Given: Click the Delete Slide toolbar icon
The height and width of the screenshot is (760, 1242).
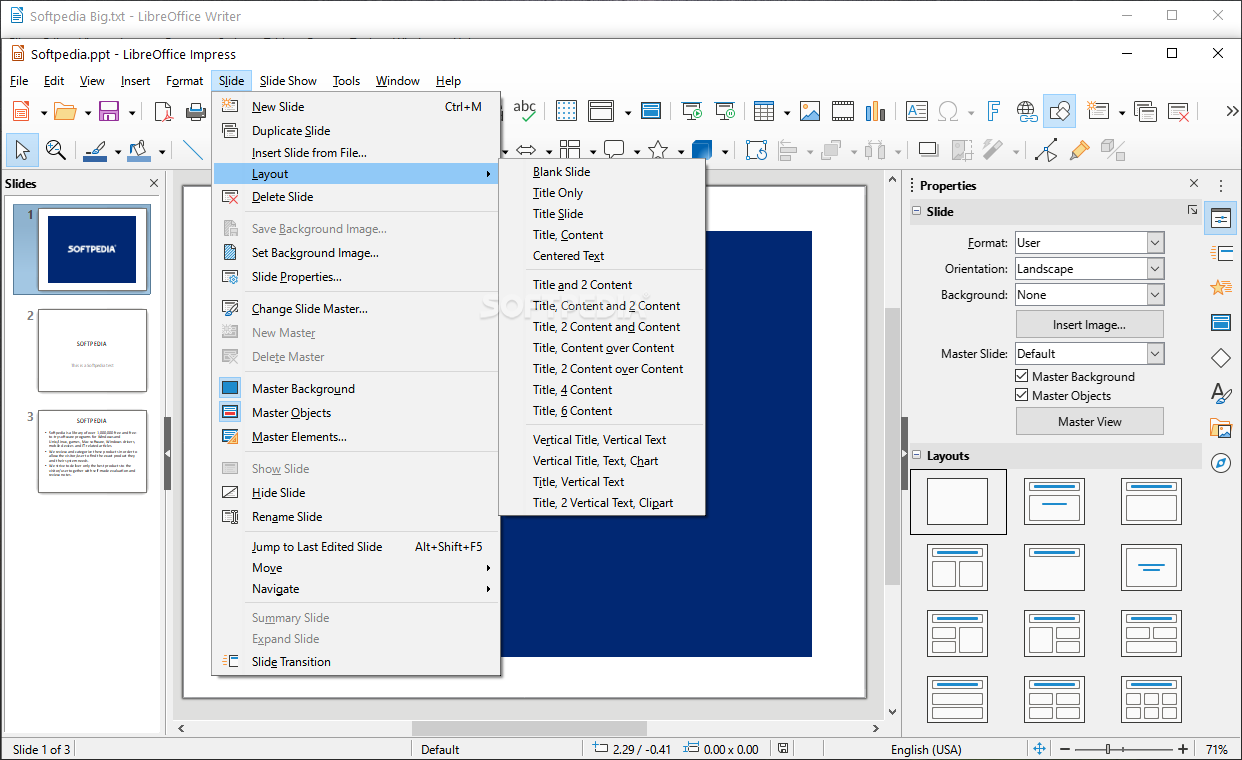Looking at the screenshot, I should 1179,111.
